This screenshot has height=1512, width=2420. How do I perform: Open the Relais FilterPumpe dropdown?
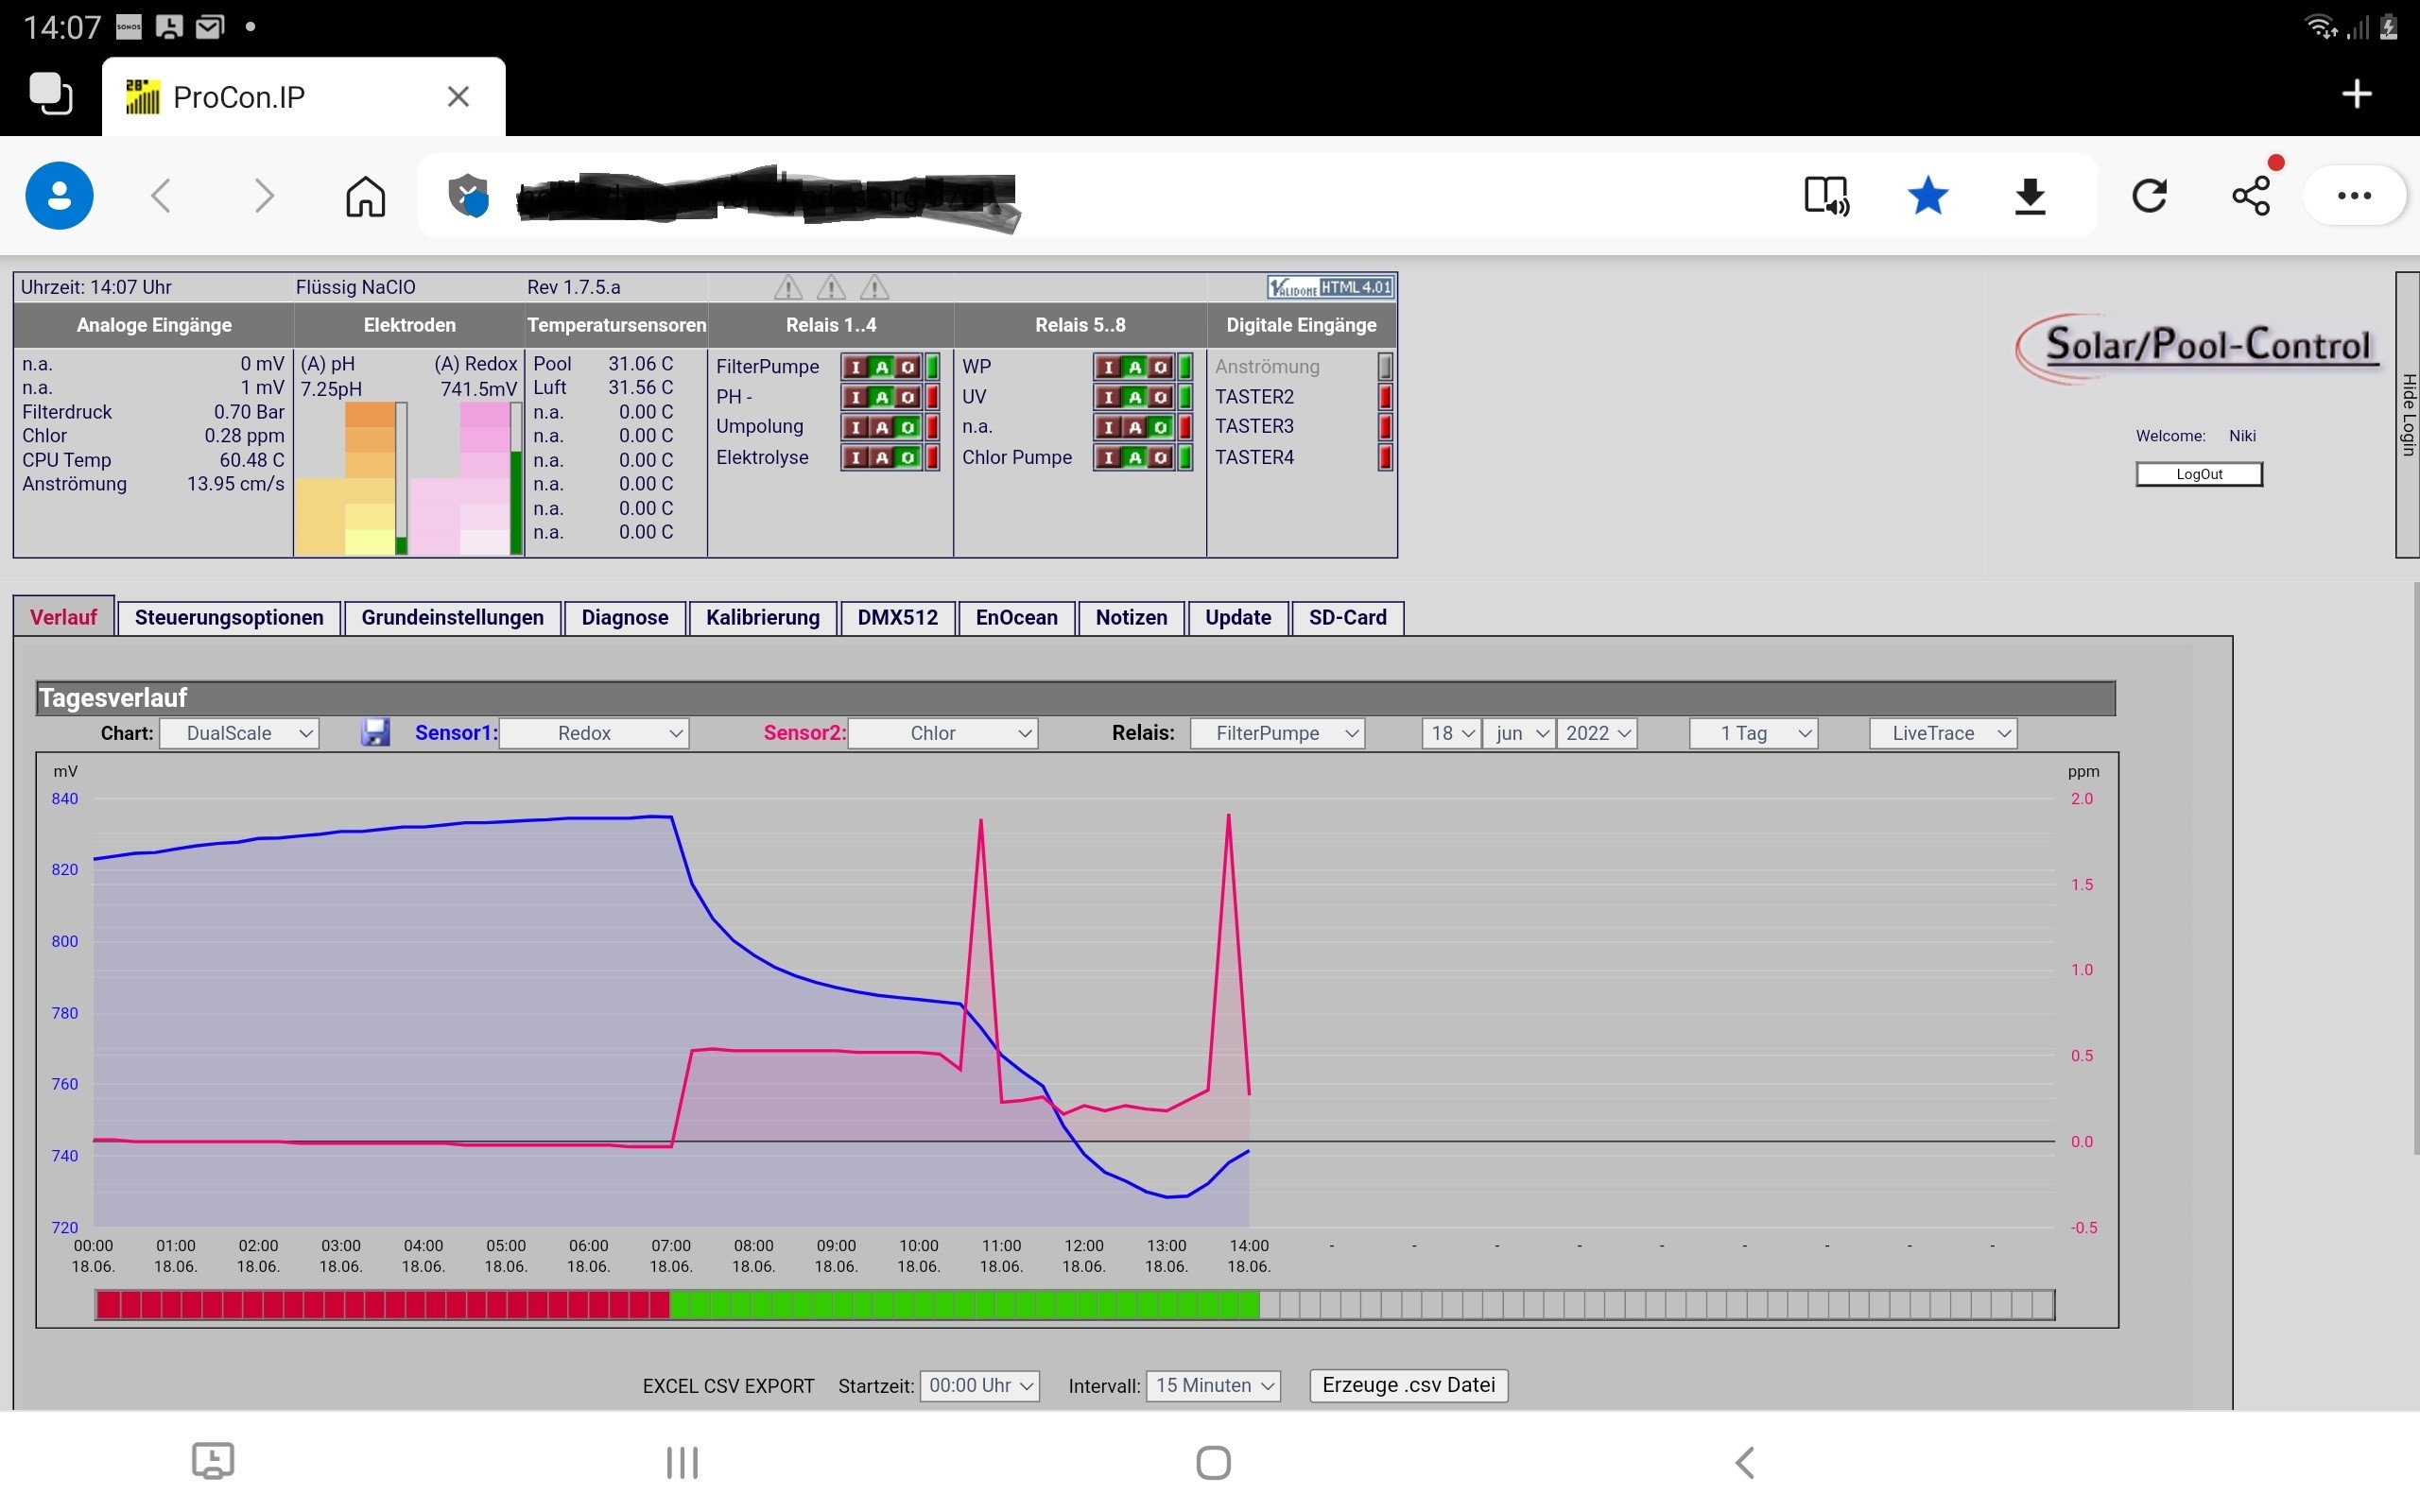tap(1277, 733)
